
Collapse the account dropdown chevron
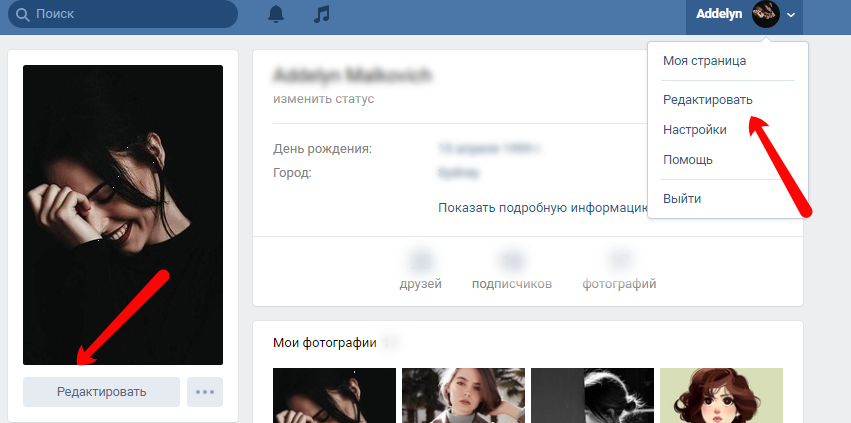(791, 15)
